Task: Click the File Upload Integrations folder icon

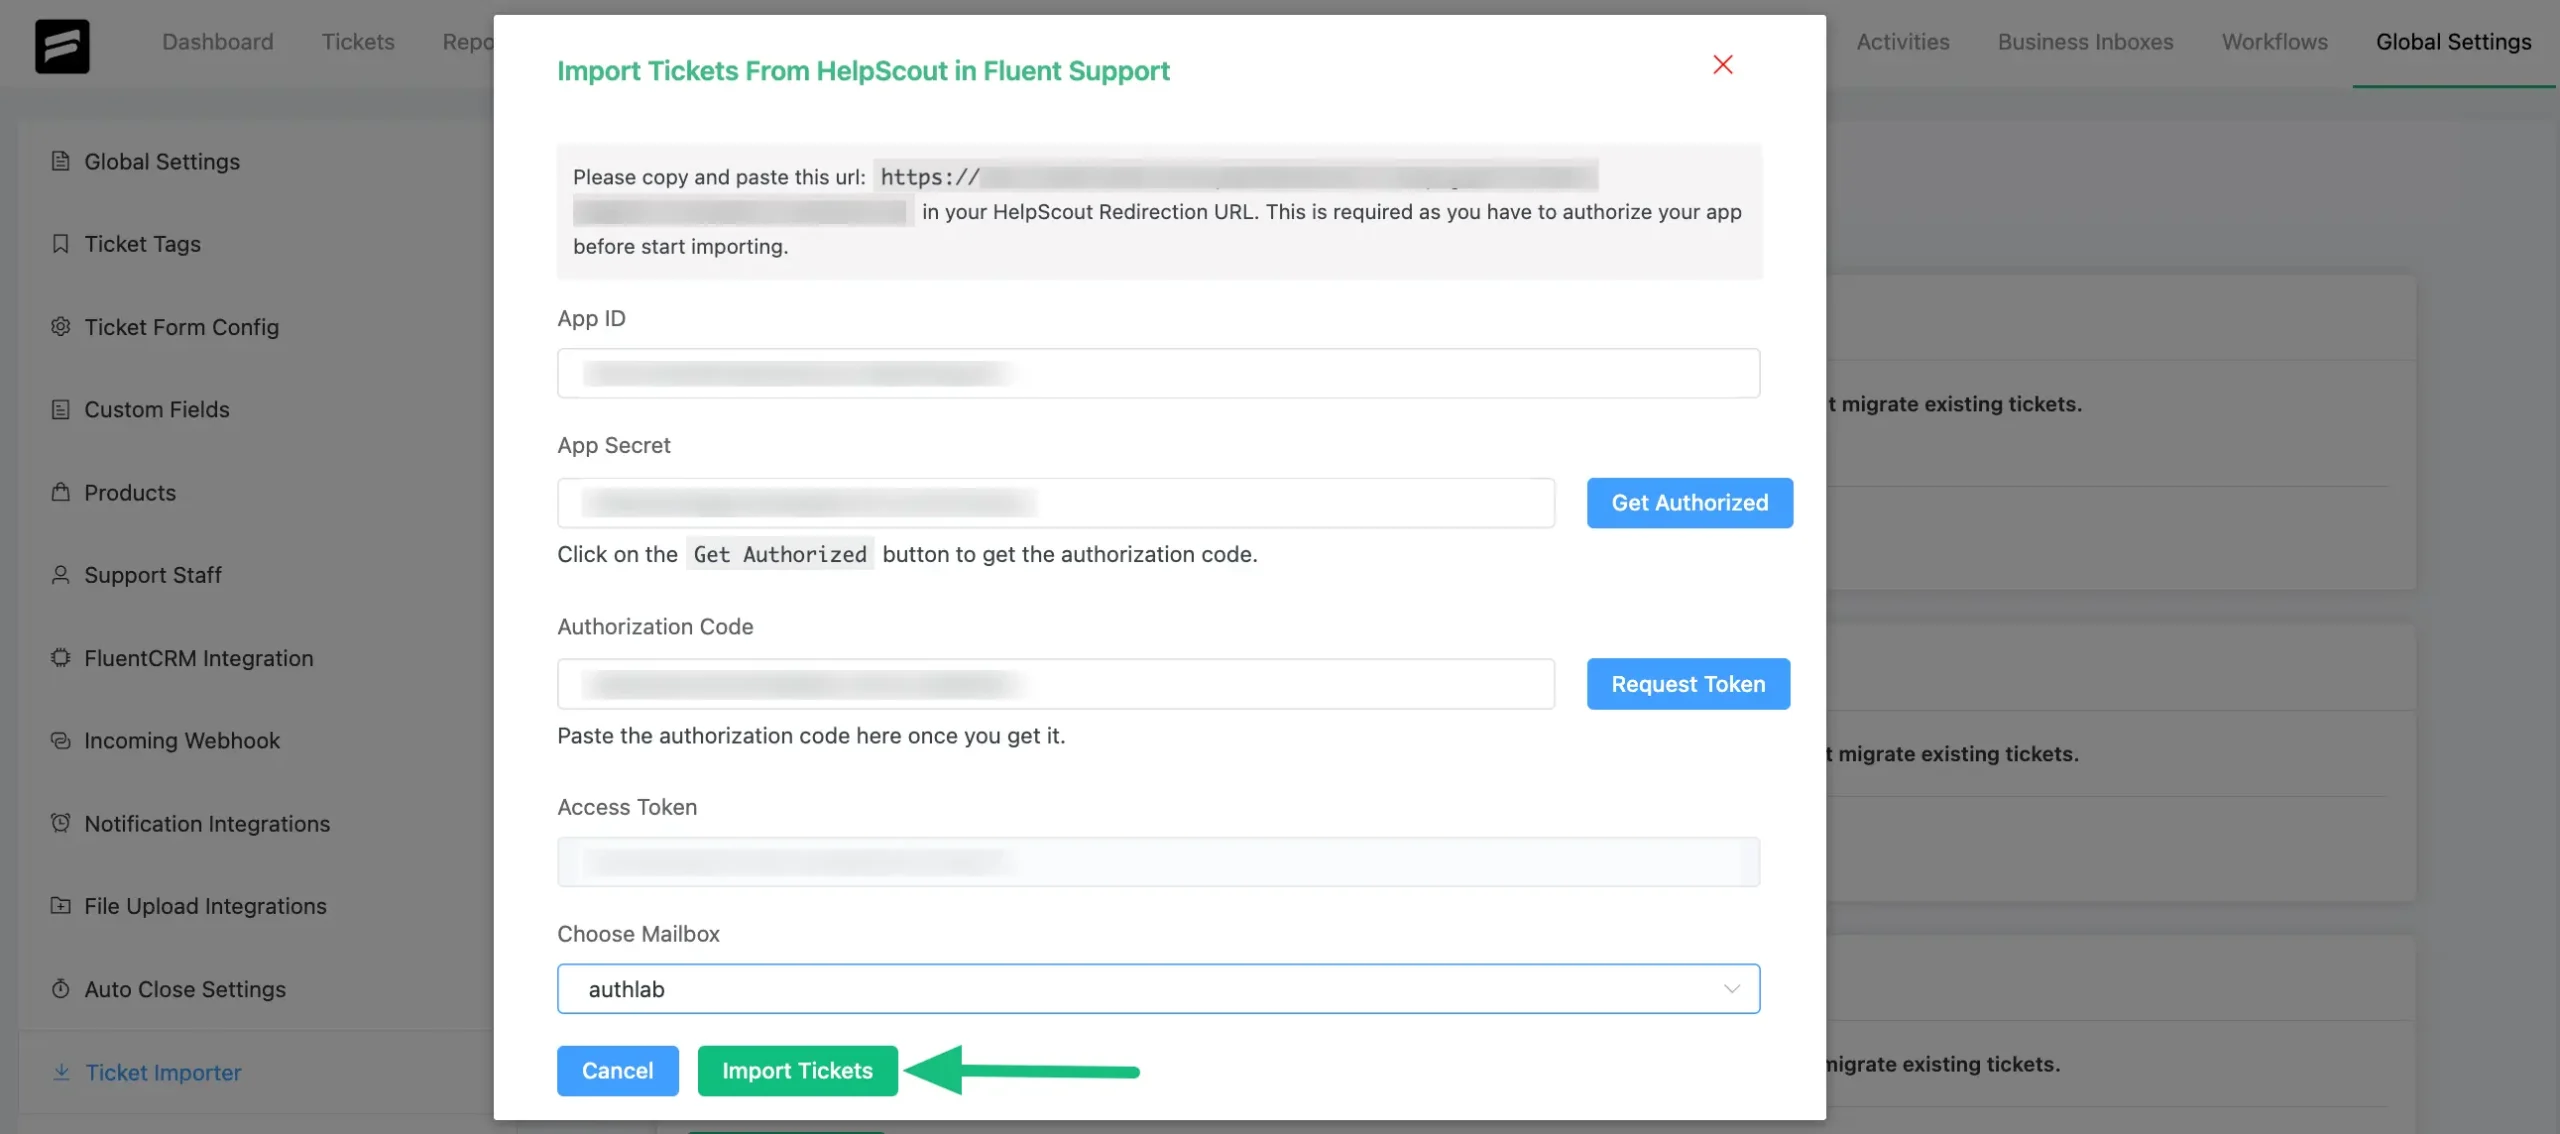Action: pyautogui.click(x=61, y=906)
